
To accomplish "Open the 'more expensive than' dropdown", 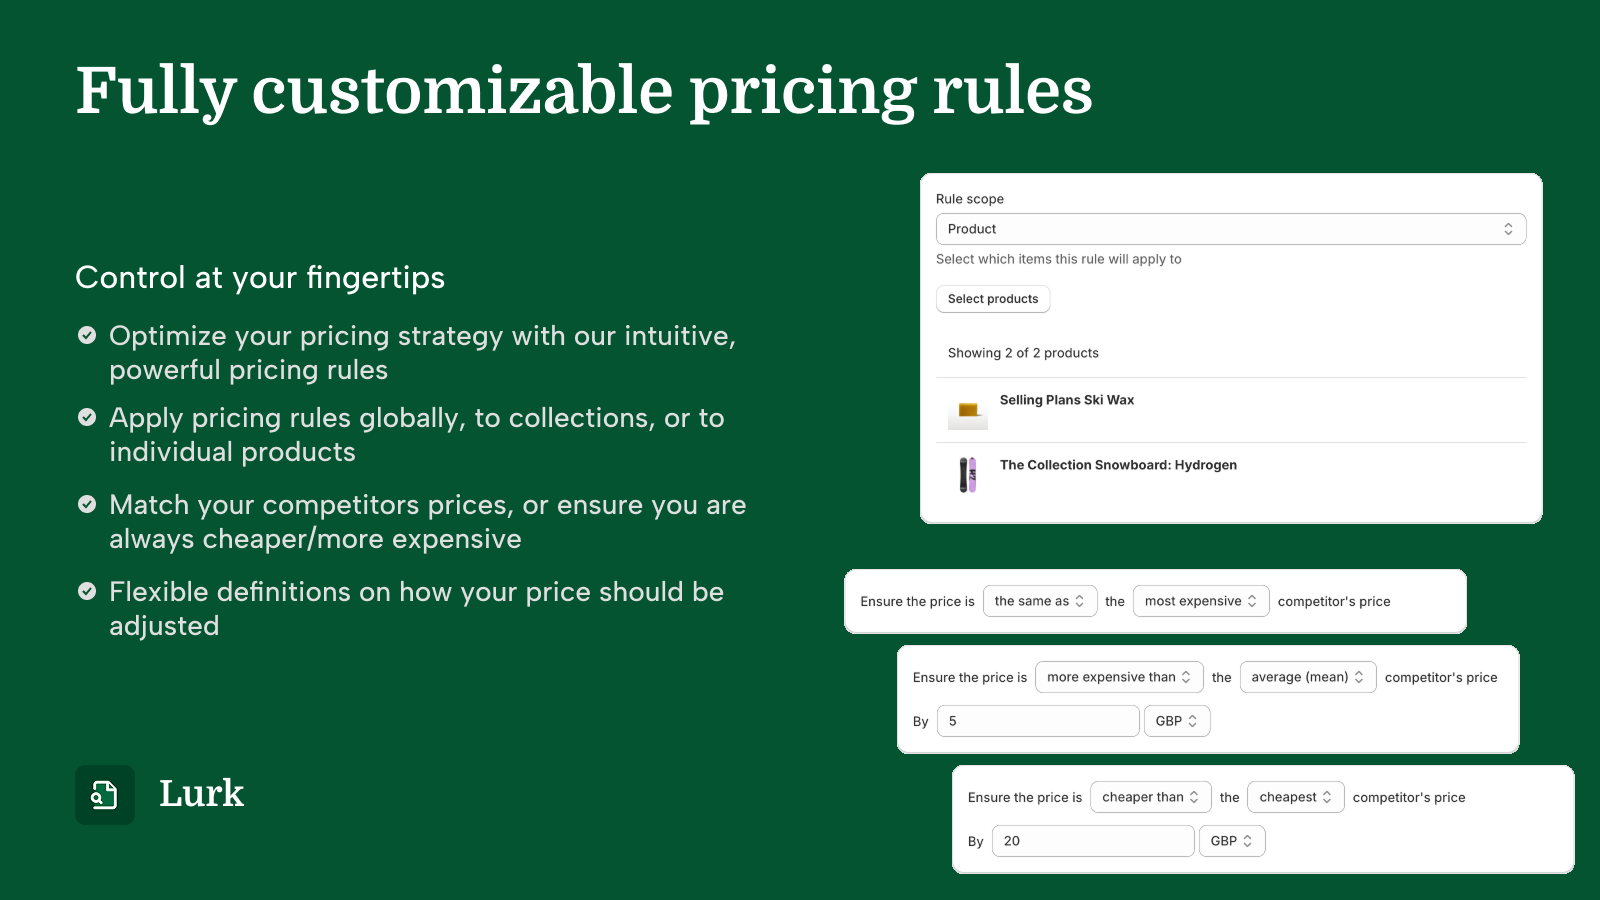I will [x=1119, y=677].
